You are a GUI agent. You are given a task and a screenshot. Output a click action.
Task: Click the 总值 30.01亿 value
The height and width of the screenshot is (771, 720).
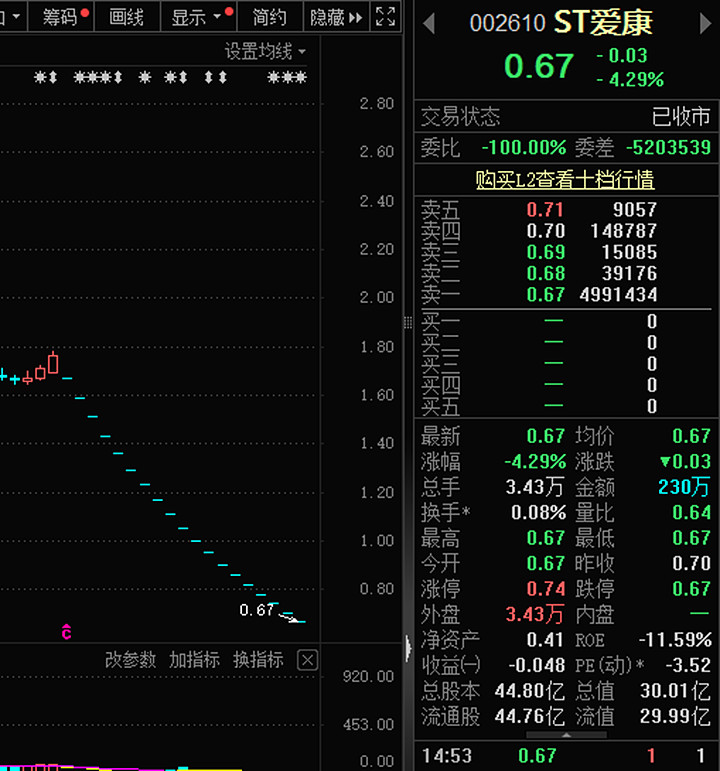pos(675,691)
